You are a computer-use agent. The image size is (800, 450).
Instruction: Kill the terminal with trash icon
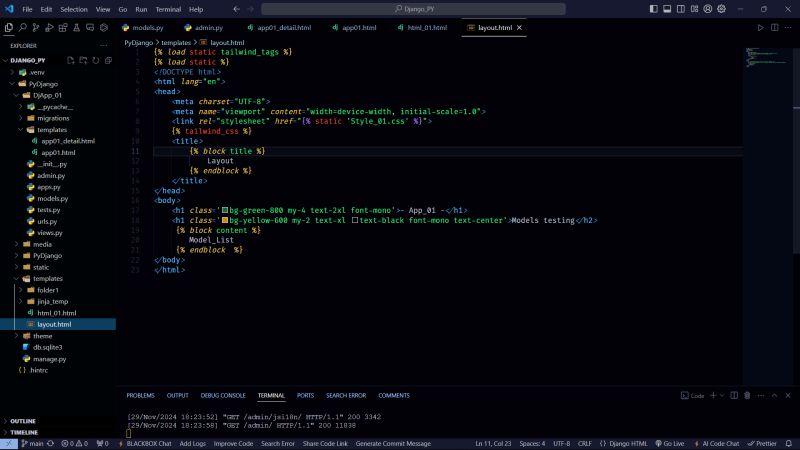(x=747, y=395)
